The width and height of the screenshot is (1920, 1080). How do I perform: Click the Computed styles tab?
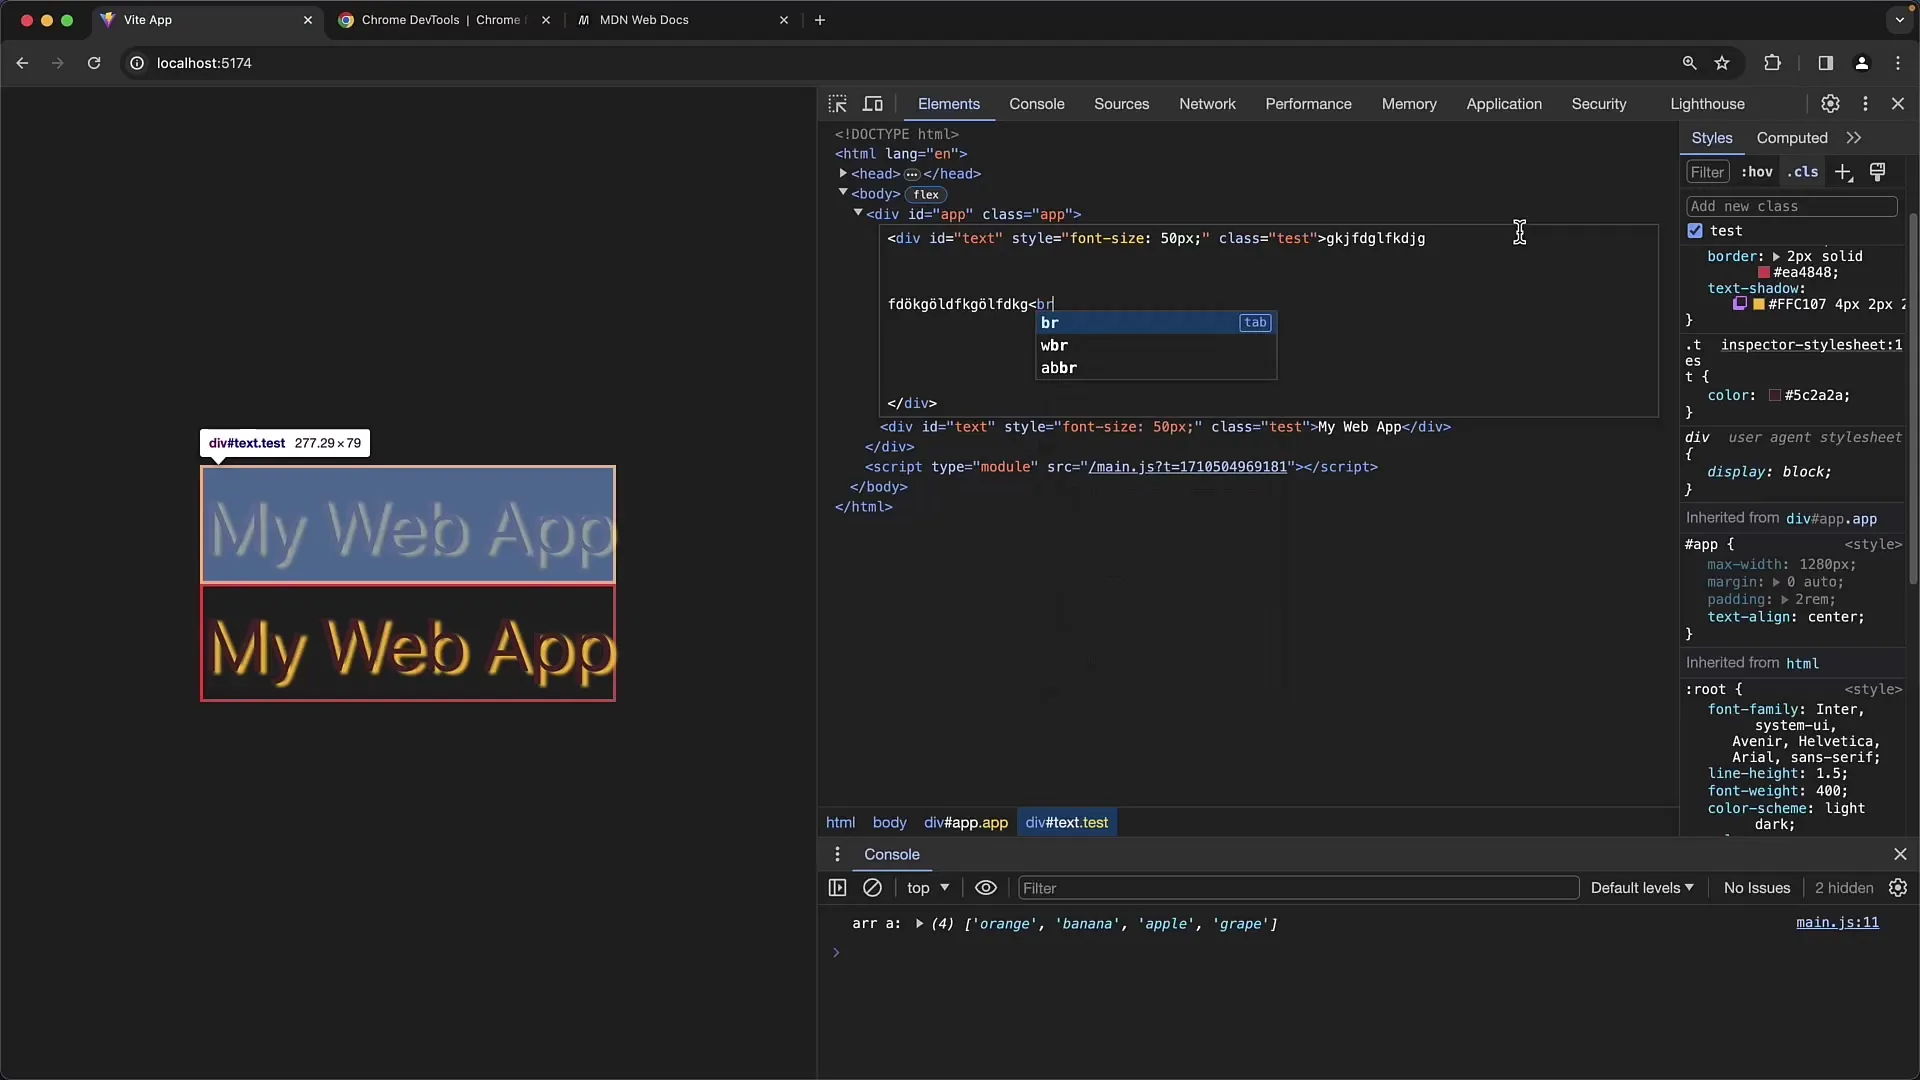click(1792, 137)
